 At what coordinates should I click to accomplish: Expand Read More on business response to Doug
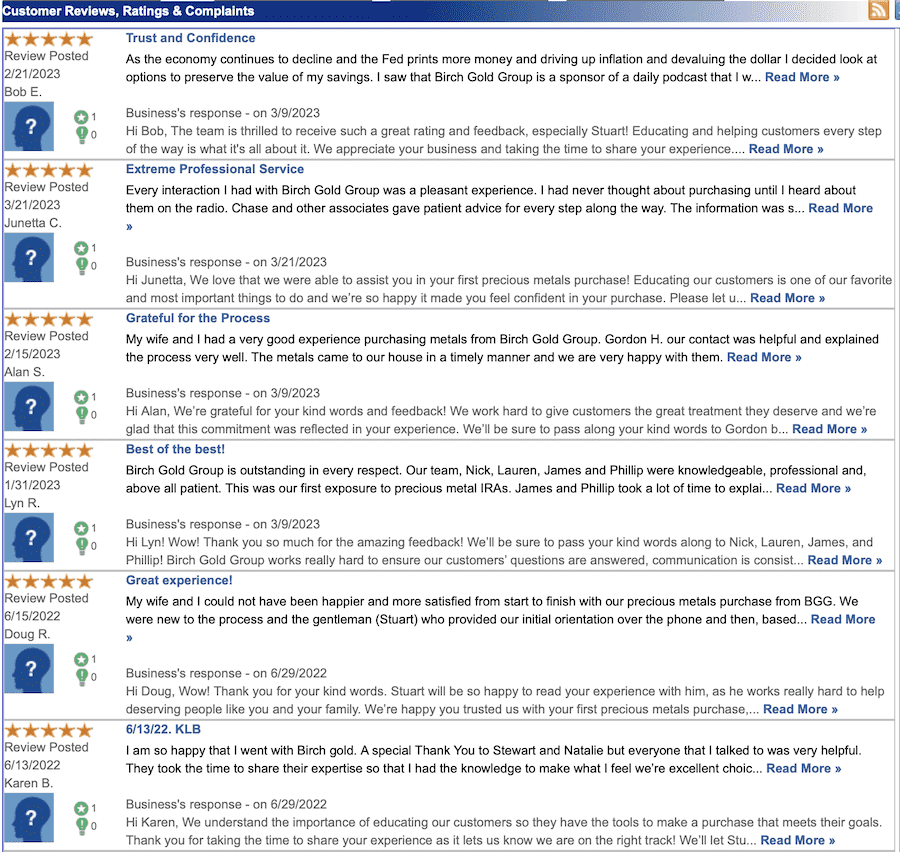(x=800, y=709)
